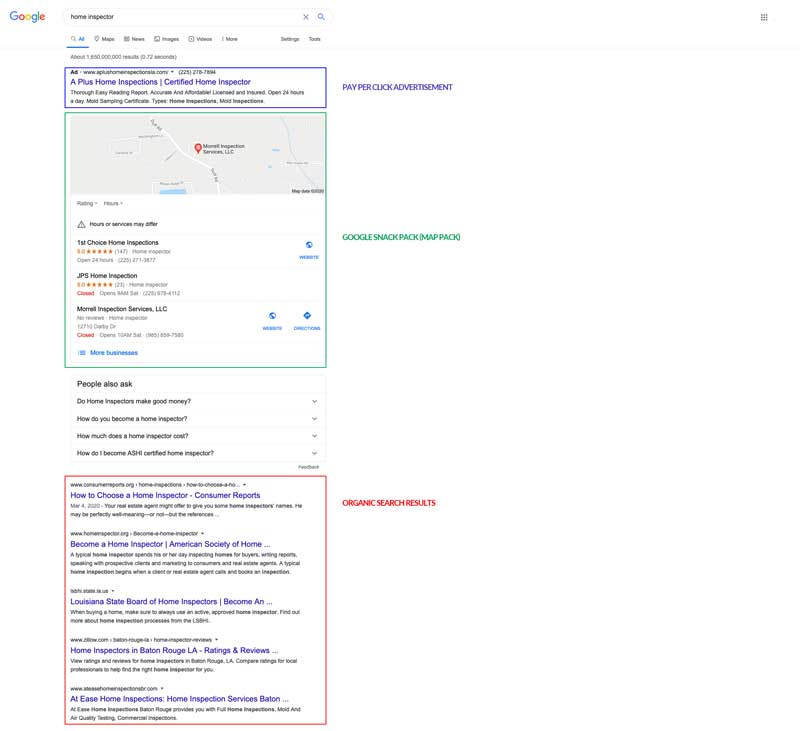
Task: Click the map thumbnail
Action: click(x=197, y=155)
